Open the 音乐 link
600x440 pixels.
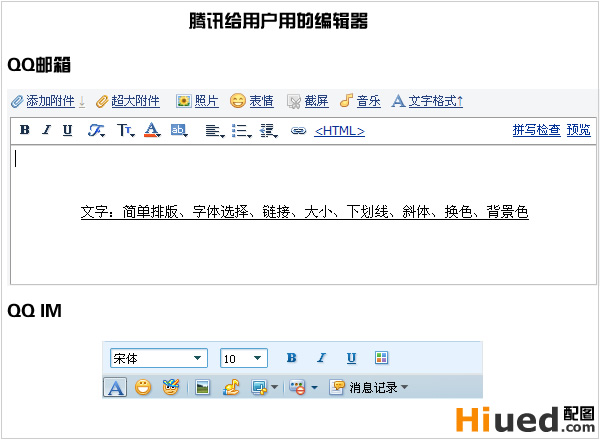368,101
